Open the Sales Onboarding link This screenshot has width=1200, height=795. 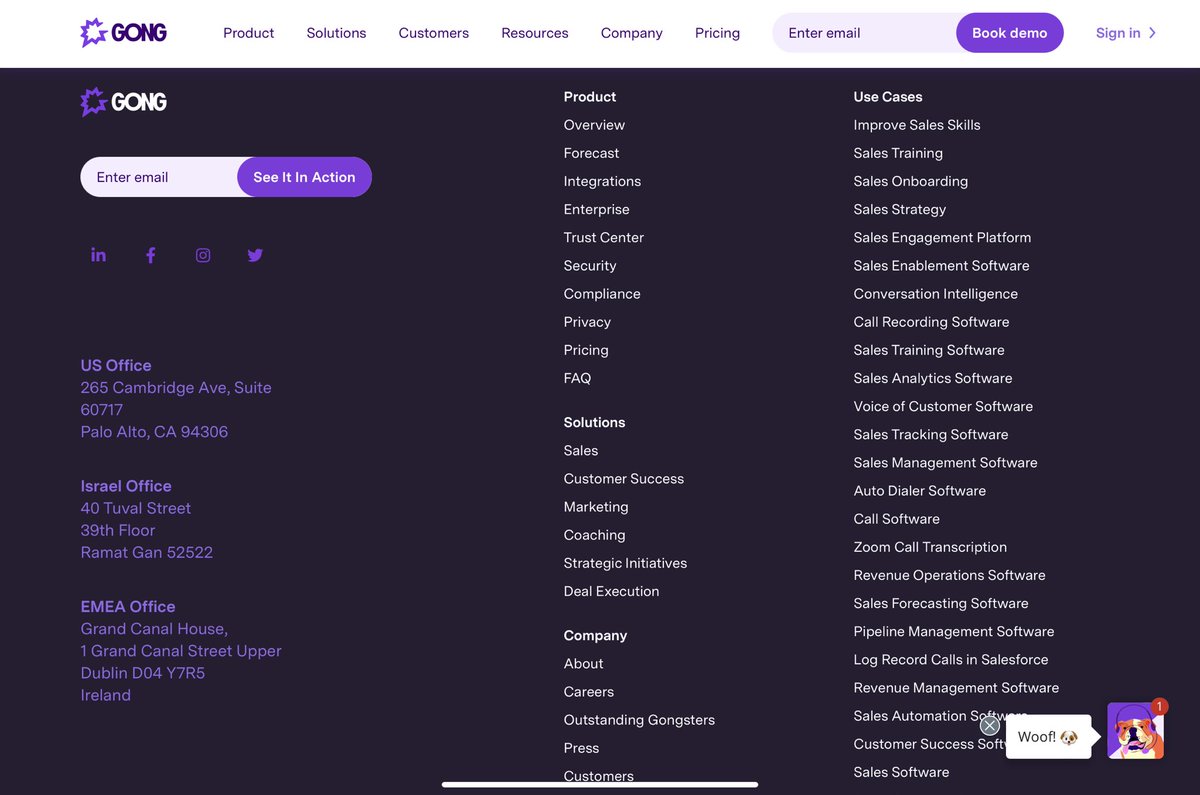pos(910,181)
